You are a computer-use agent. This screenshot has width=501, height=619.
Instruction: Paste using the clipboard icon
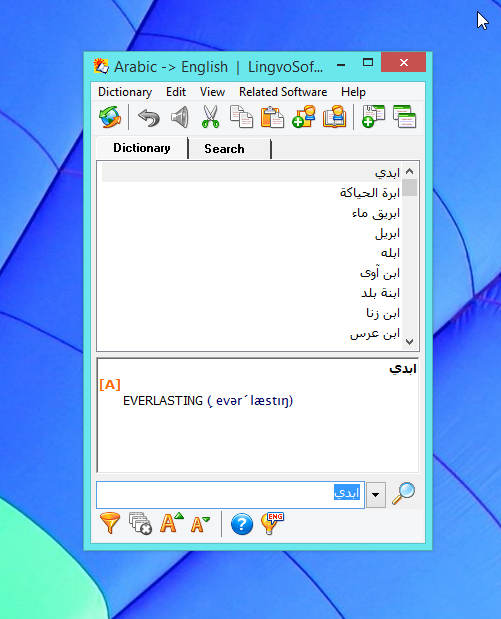[x=272, y=117]
